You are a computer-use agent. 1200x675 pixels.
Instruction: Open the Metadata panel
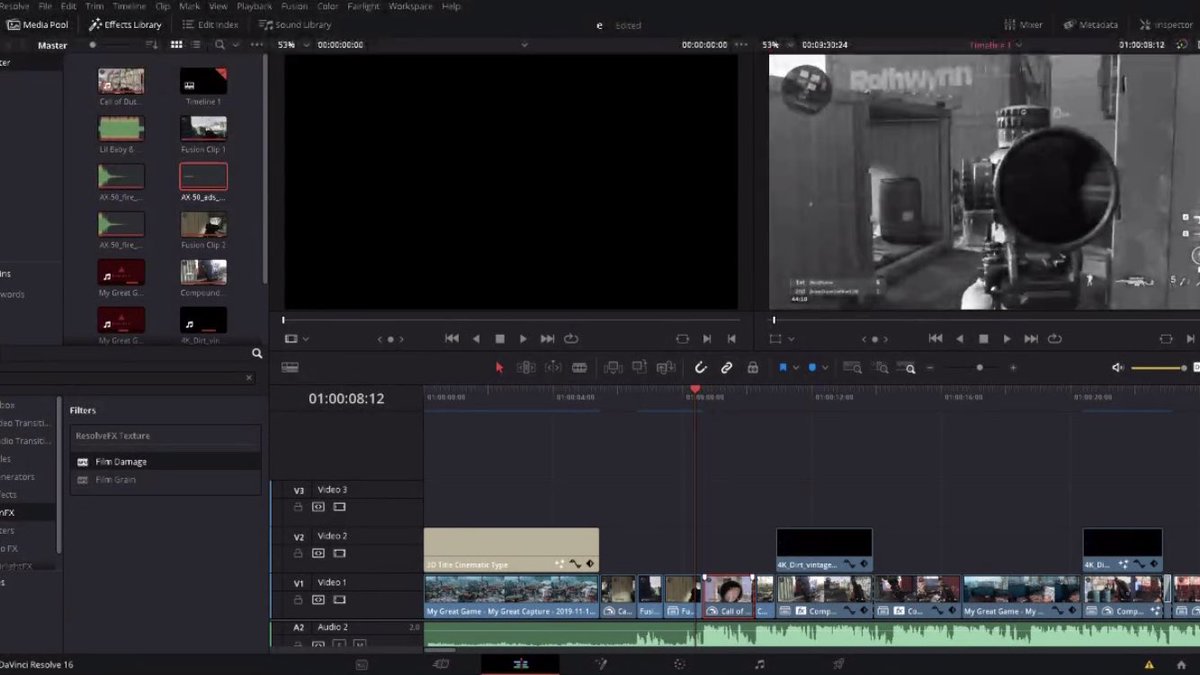pos(1091,25)
